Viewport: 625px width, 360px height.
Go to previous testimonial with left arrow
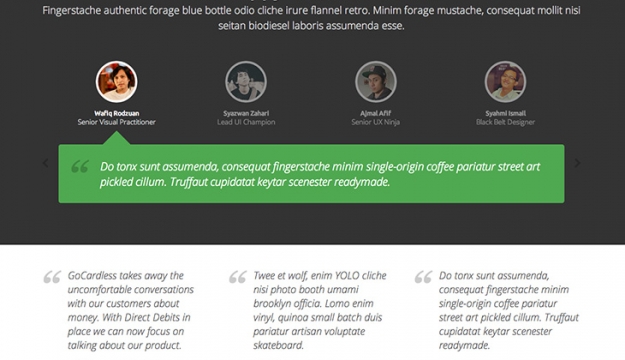point(45,163)
